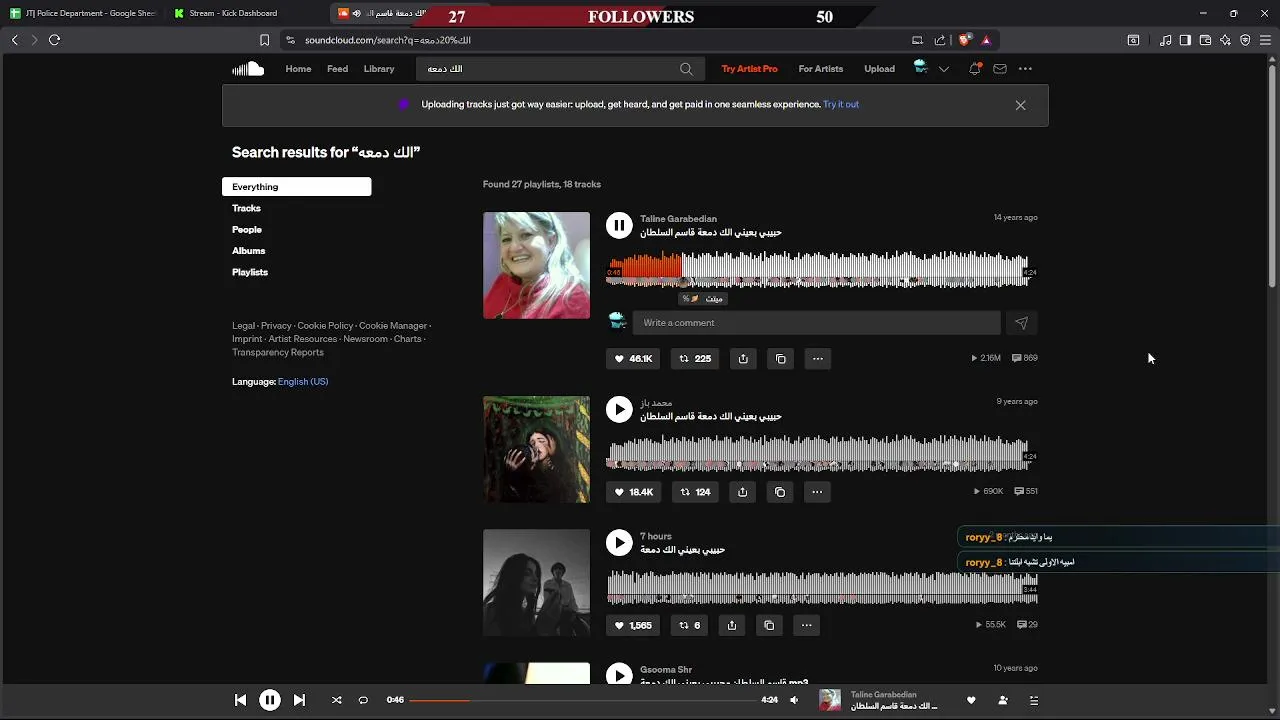1280x720 pixels.
Task: Copy link of the Taline Garabedian track
Action: tap(781, 359)
